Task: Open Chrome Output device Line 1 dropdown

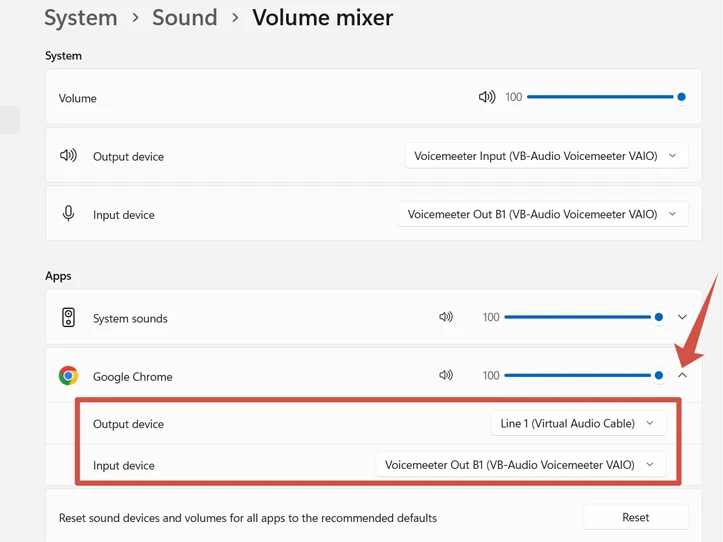Action: click(x=578, y=424)
